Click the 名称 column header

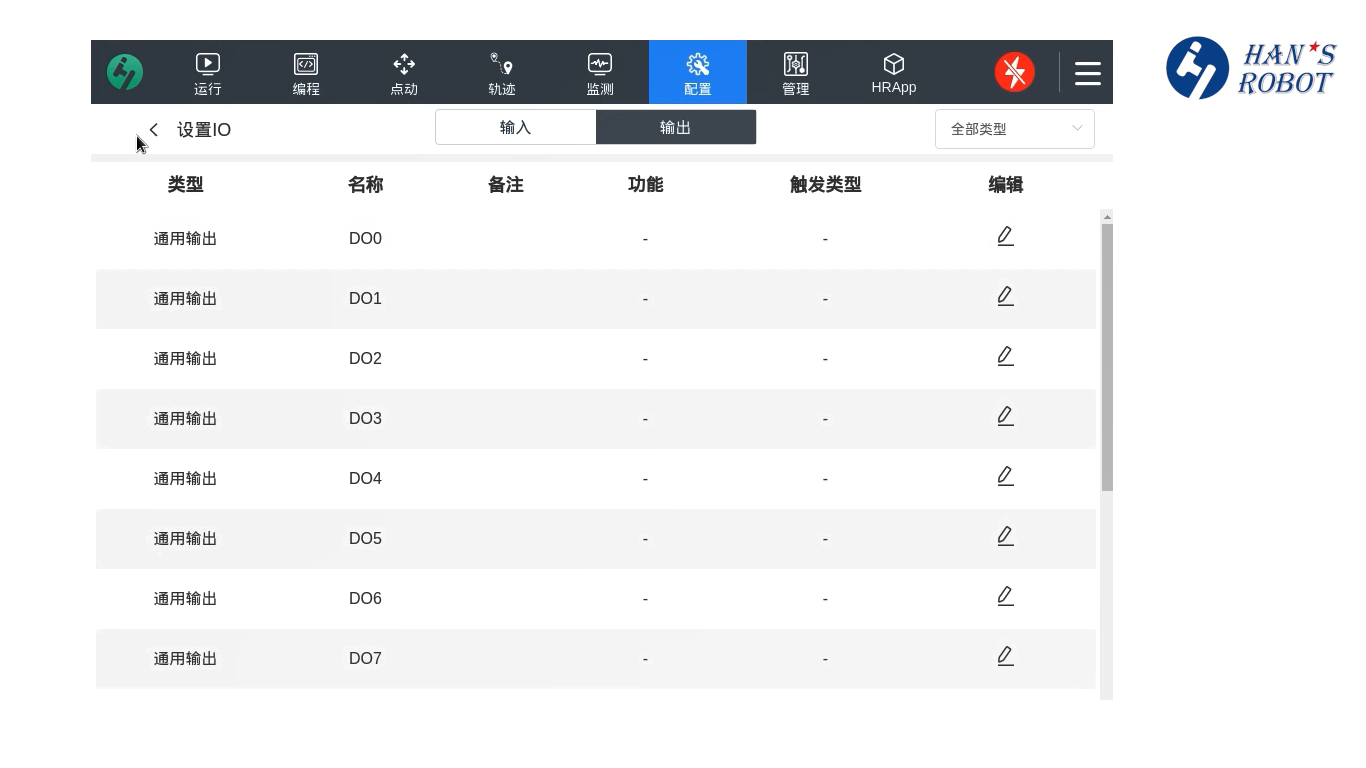(365, 185)
